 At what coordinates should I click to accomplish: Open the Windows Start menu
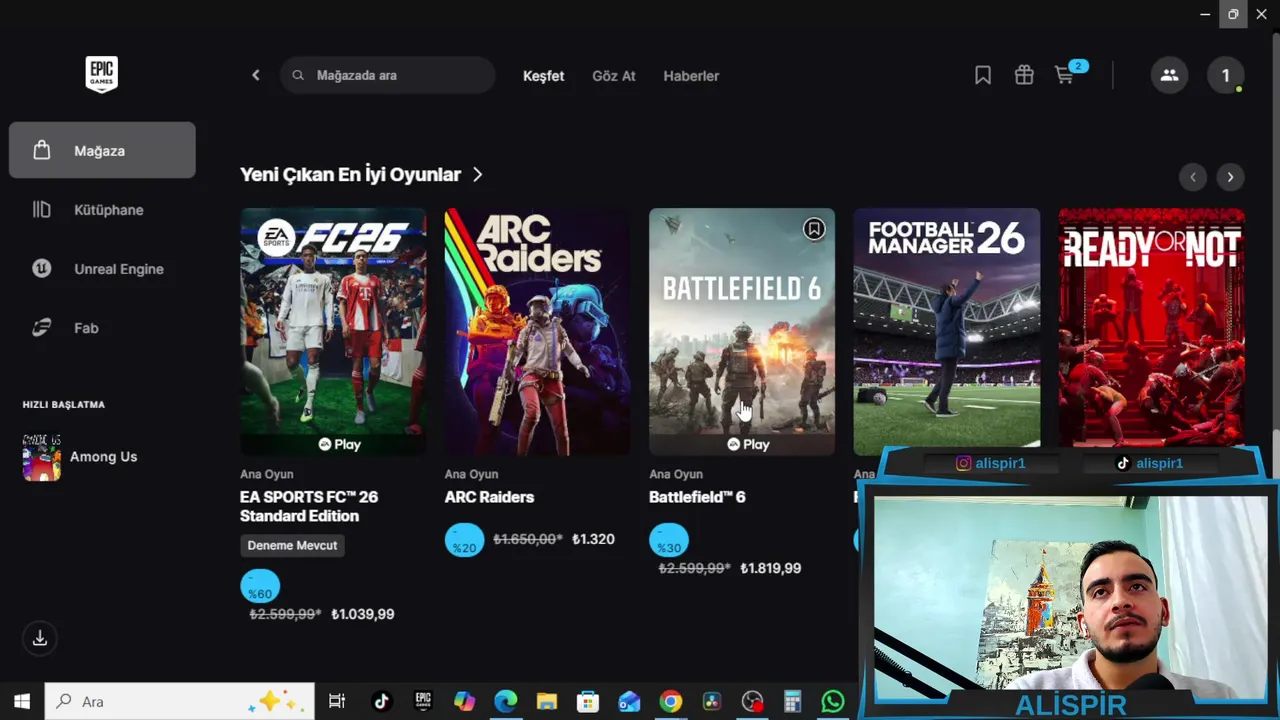click(22, 701)
